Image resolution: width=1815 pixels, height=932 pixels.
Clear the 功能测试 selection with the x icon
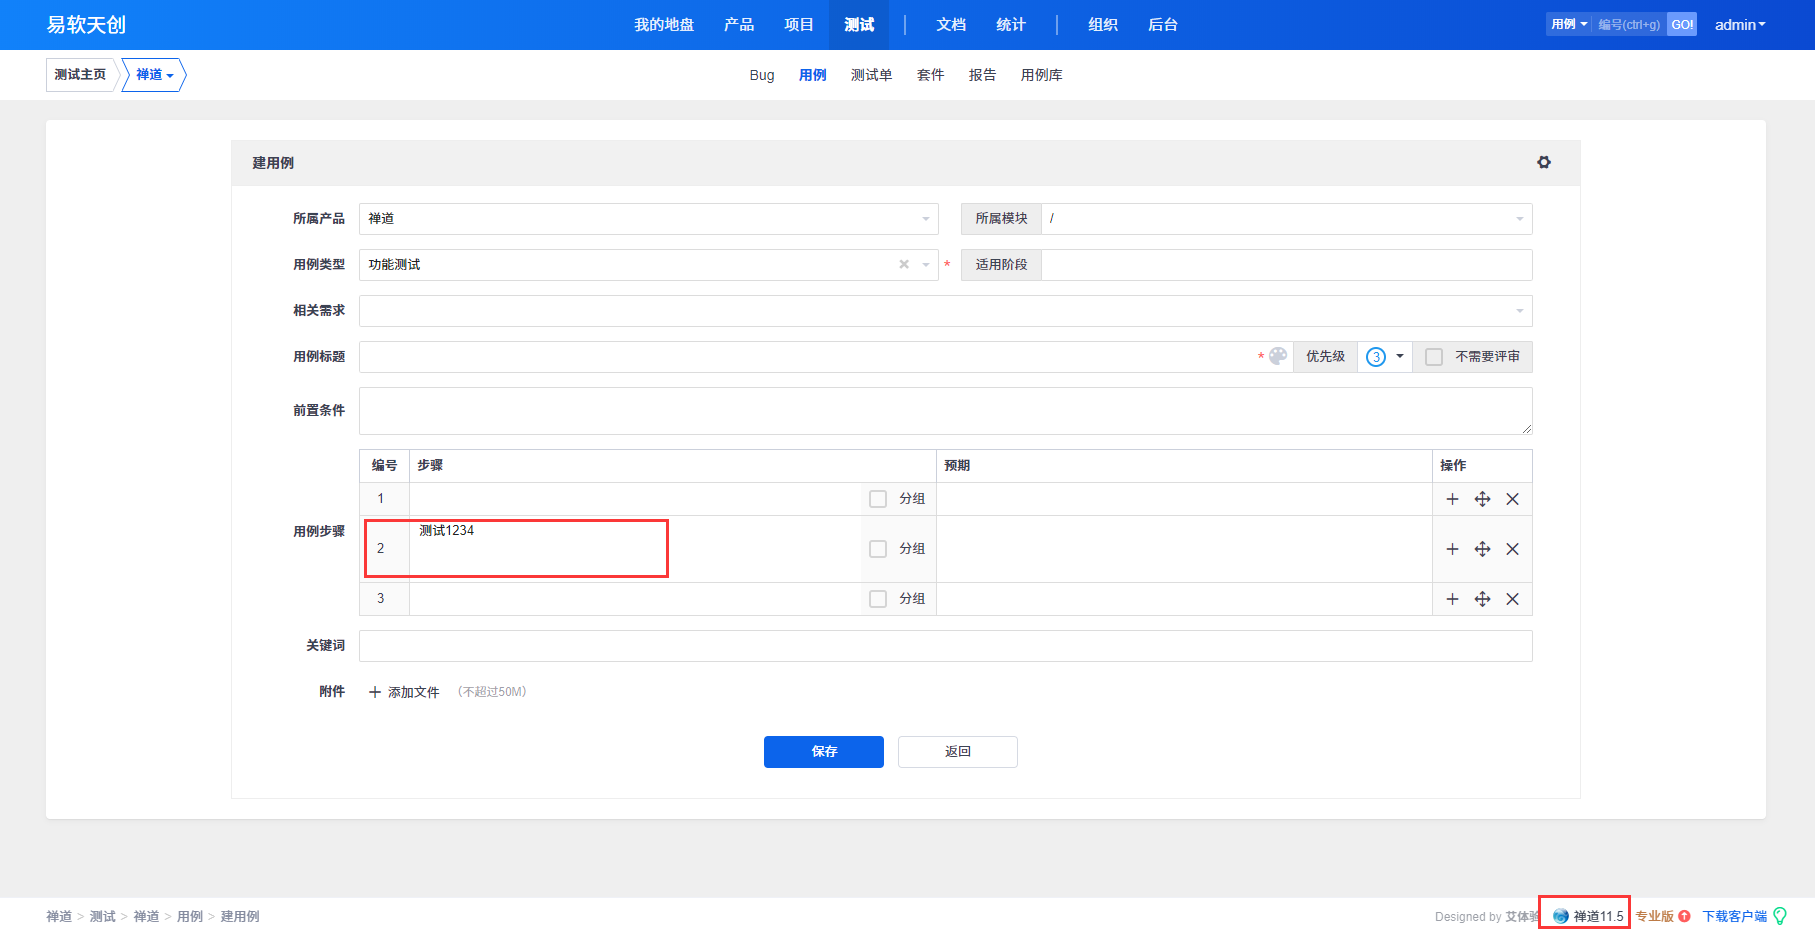(904, 264)
